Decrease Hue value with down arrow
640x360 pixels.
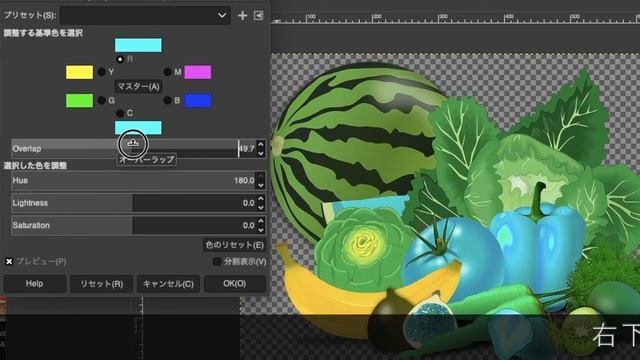261,185
